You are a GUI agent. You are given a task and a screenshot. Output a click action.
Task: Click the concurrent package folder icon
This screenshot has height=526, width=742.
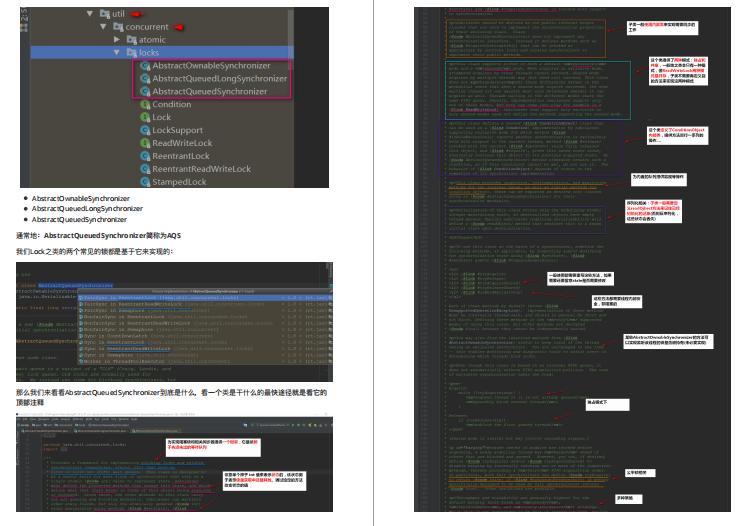coord(118,27)
